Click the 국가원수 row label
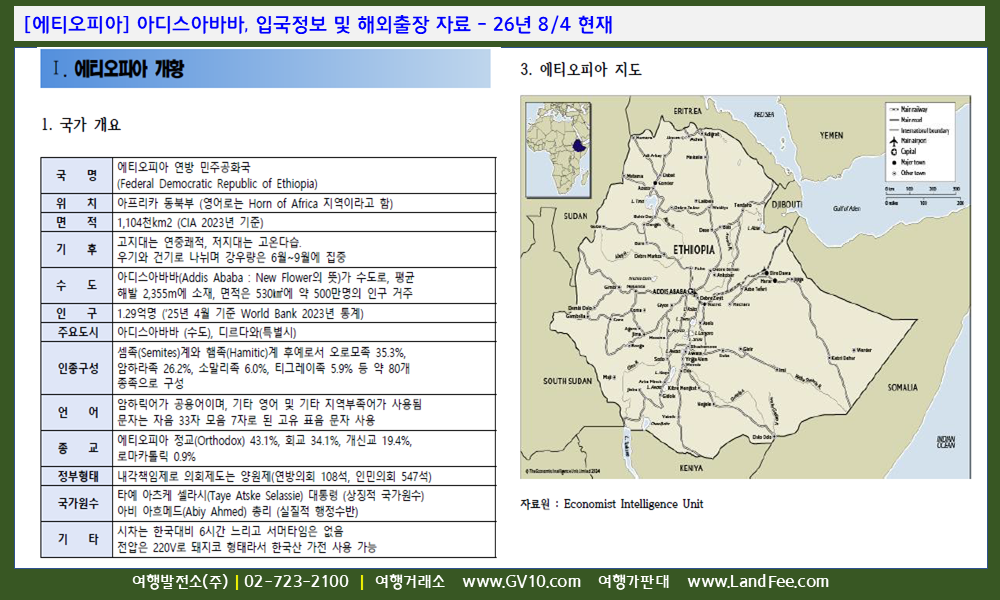This screenshot has height=600, width=1000. 77,504
